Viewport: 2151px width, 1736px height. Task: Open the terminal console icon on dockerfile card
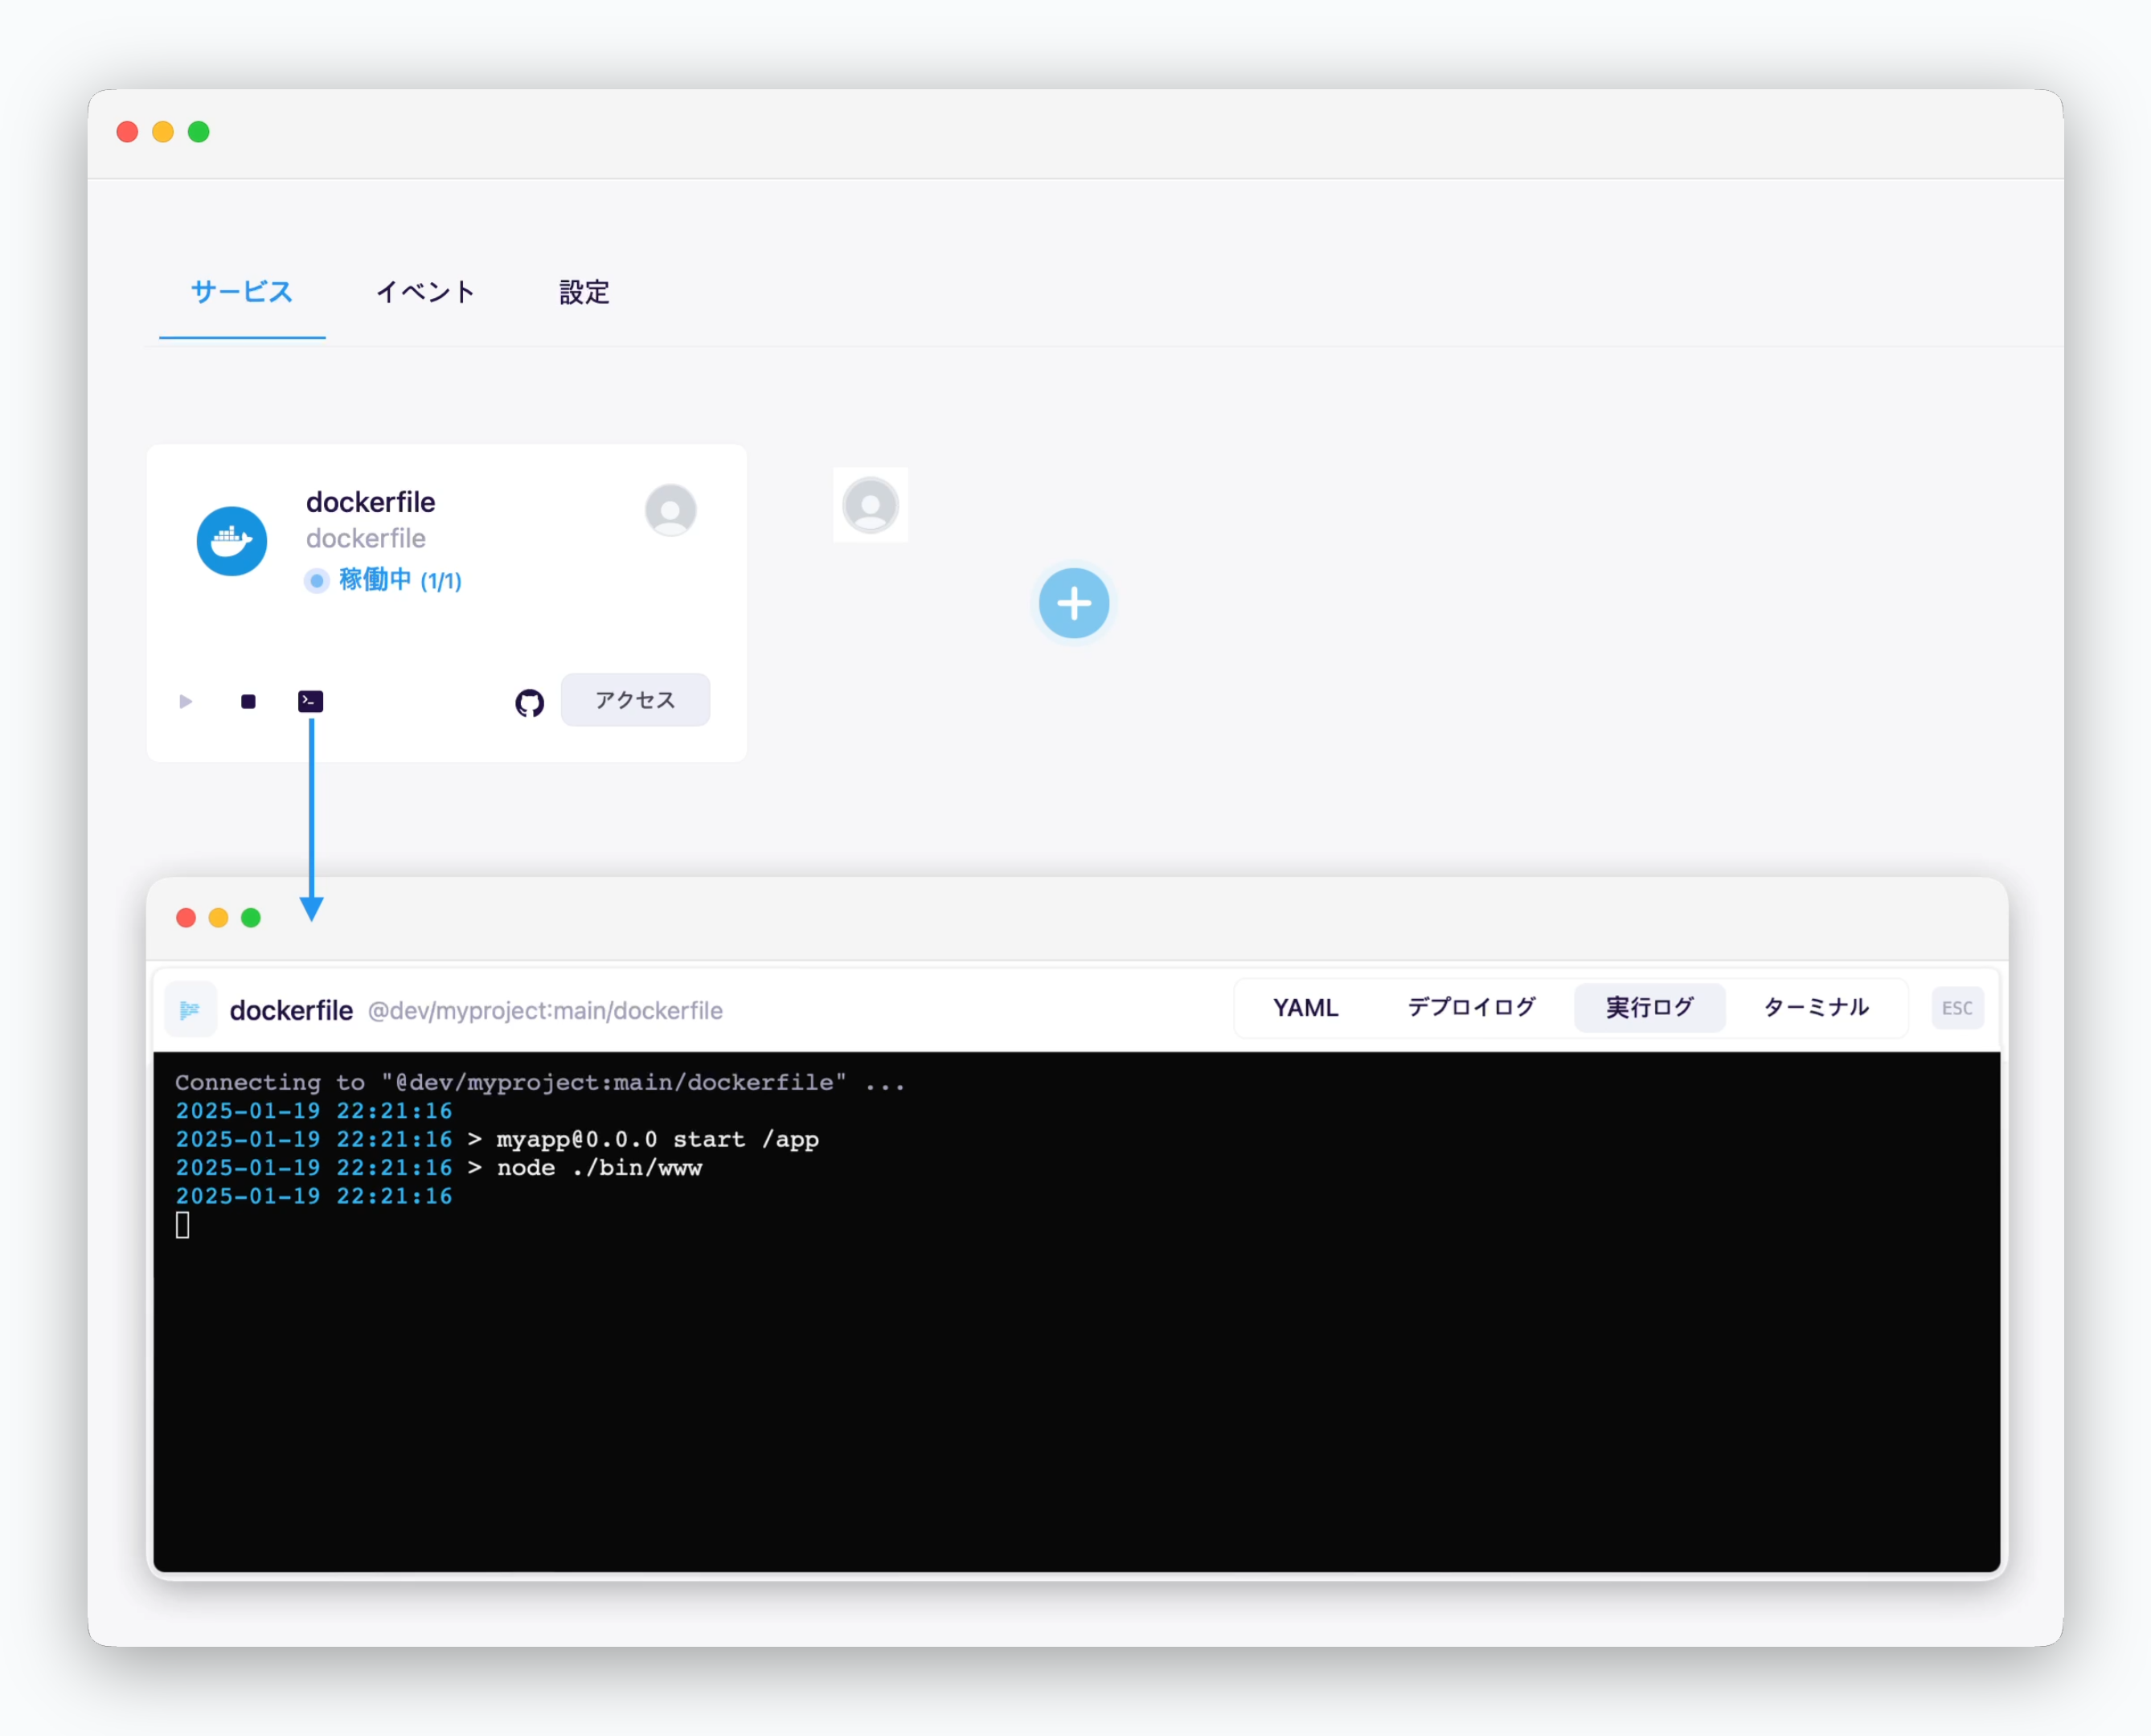(311, 701)
